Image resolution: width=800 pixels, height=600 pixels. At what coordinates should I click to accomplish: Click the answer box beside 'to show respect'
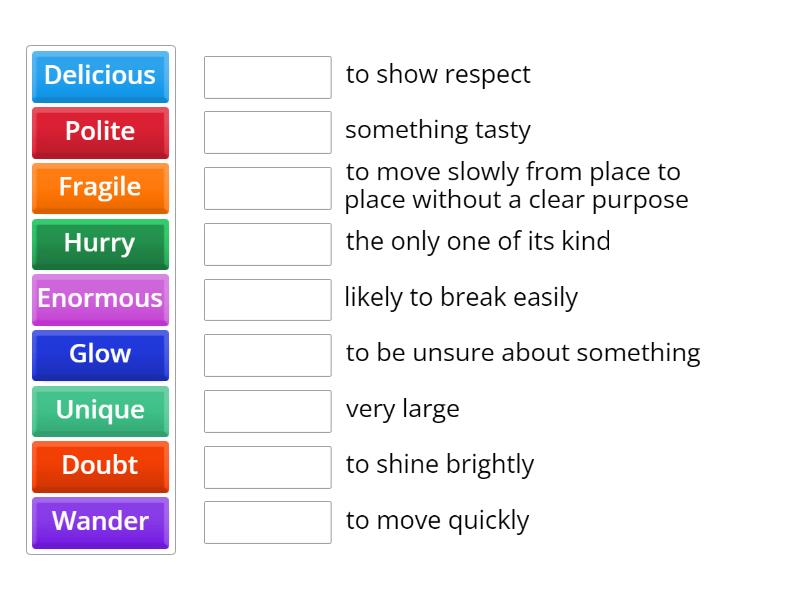pyautogui.click(x=267, y=76)
